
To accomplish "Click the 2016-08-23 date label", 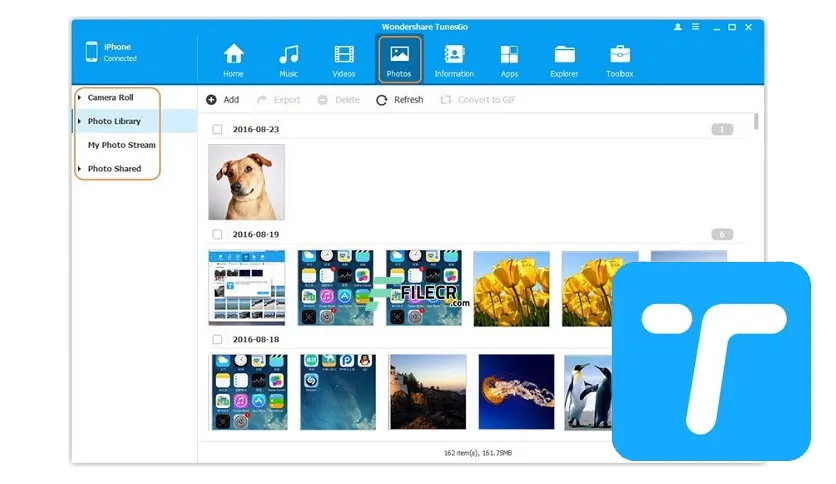I will [x=255, y=129].
